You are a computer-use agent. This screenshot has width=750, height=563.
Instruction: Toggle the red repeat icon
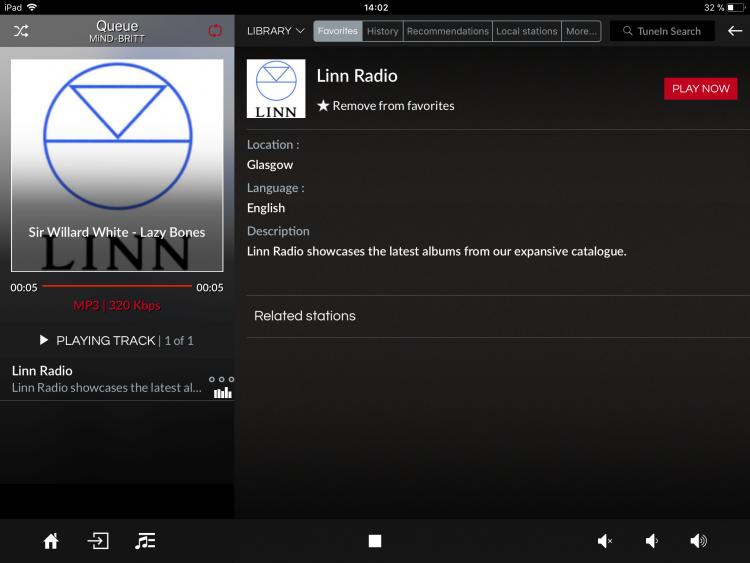coord(215,31)
